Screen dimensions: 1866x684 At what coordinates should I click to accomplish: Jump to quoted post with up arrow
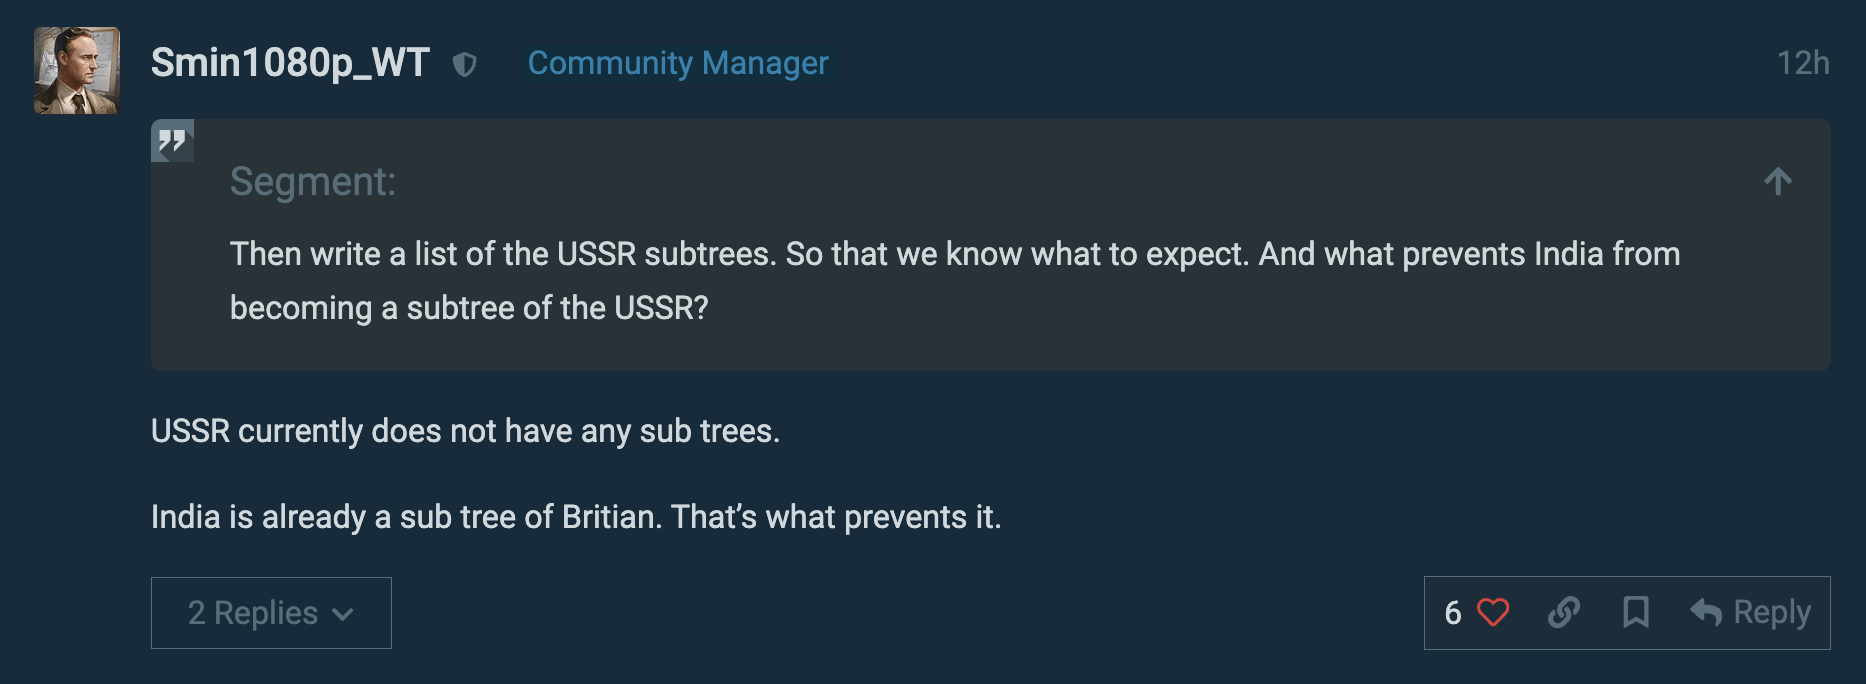click(x=1777, y=181)
